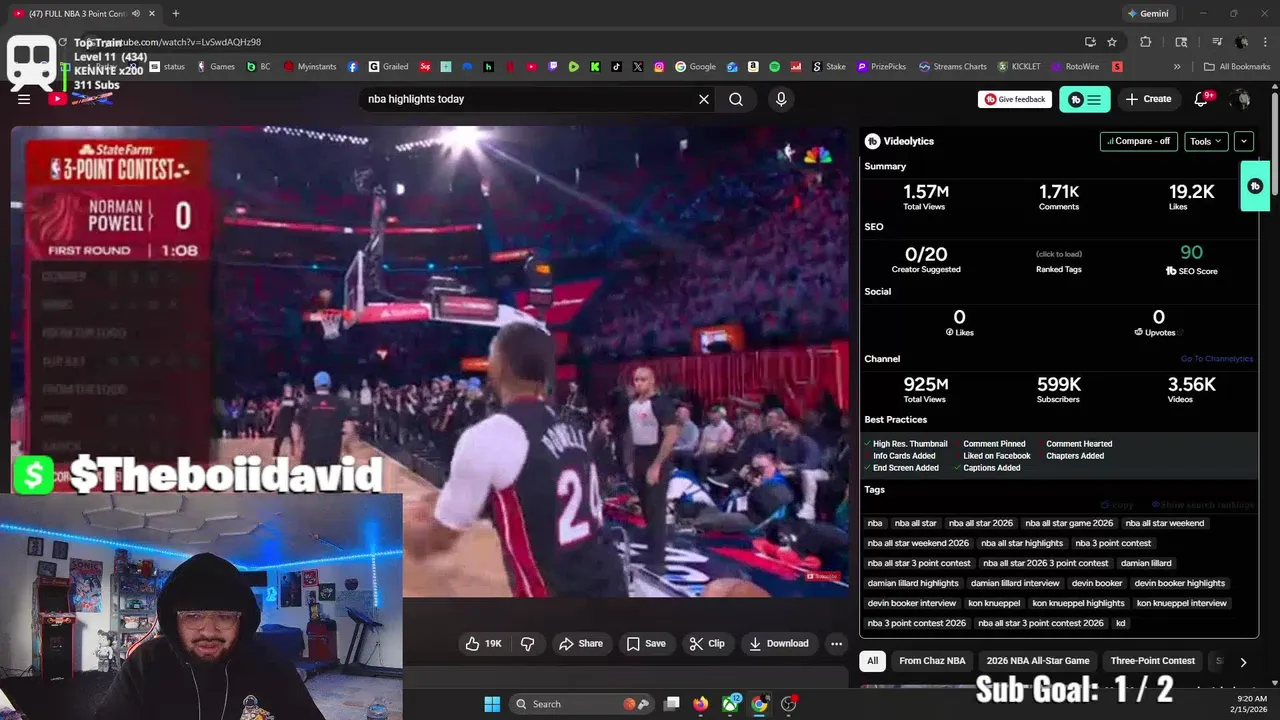Open the All Bookmarks folder
Screen dimensions: 1280x720
(1237, 67)
